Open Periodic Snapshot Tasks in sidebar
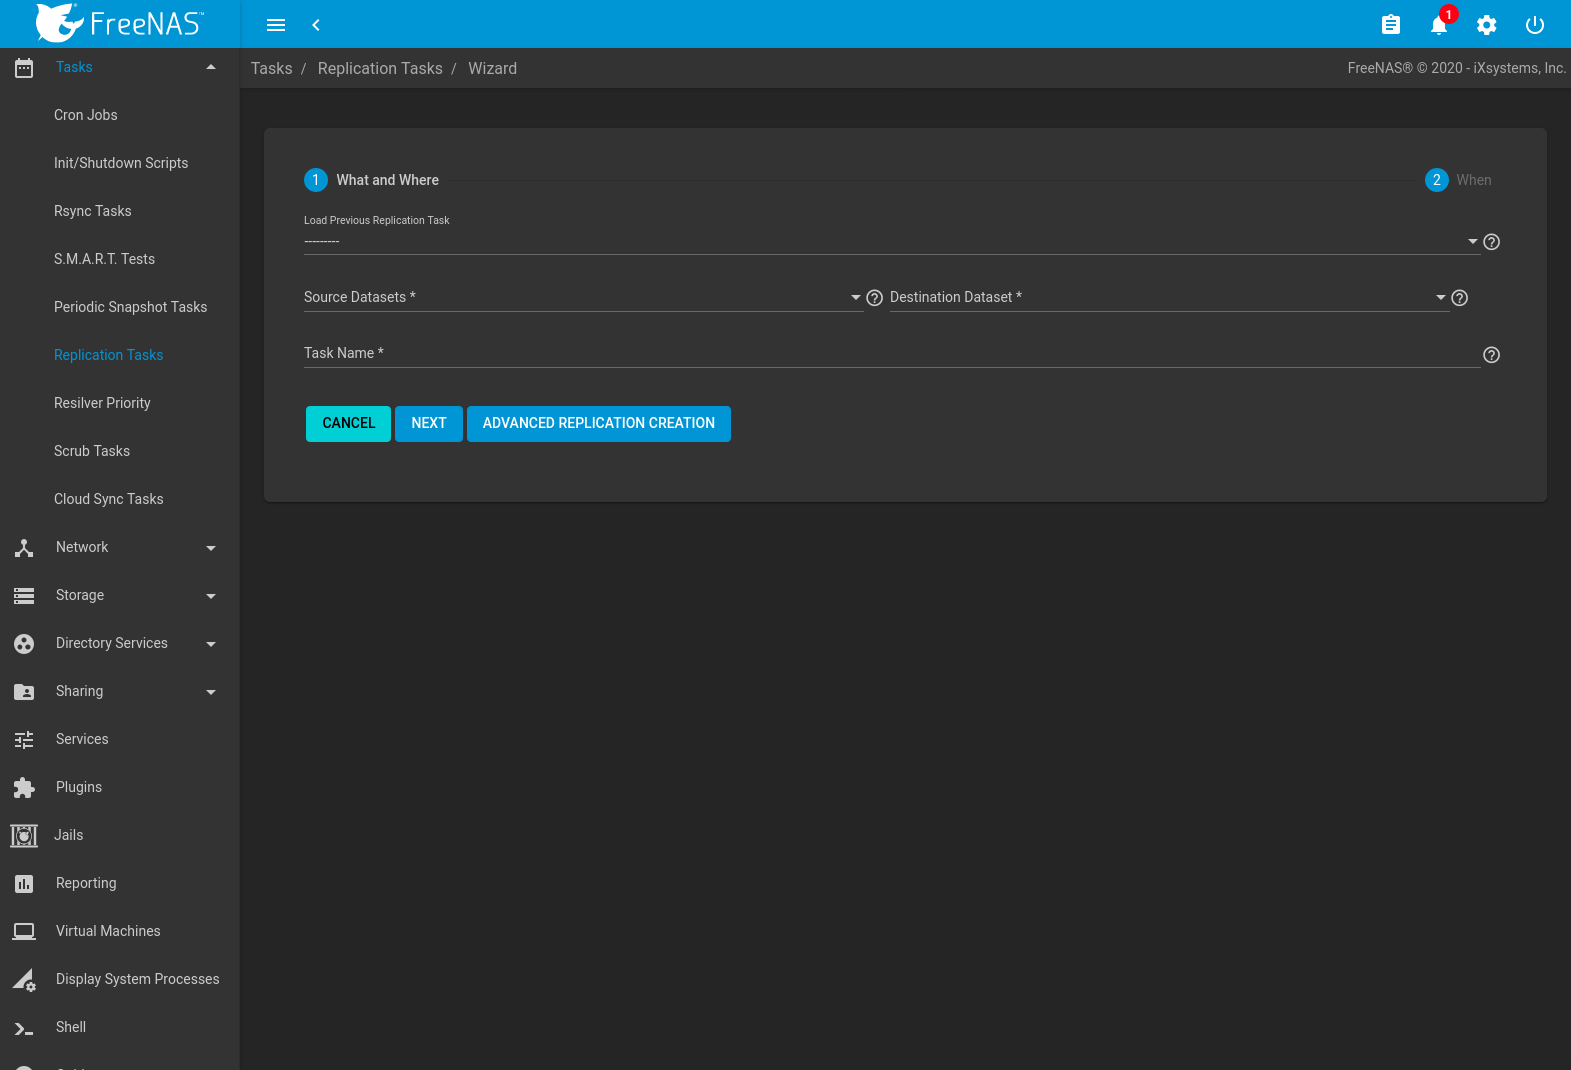This screenshot has width=1571, height=1070. pyautogui.click(x=130, y=307)
